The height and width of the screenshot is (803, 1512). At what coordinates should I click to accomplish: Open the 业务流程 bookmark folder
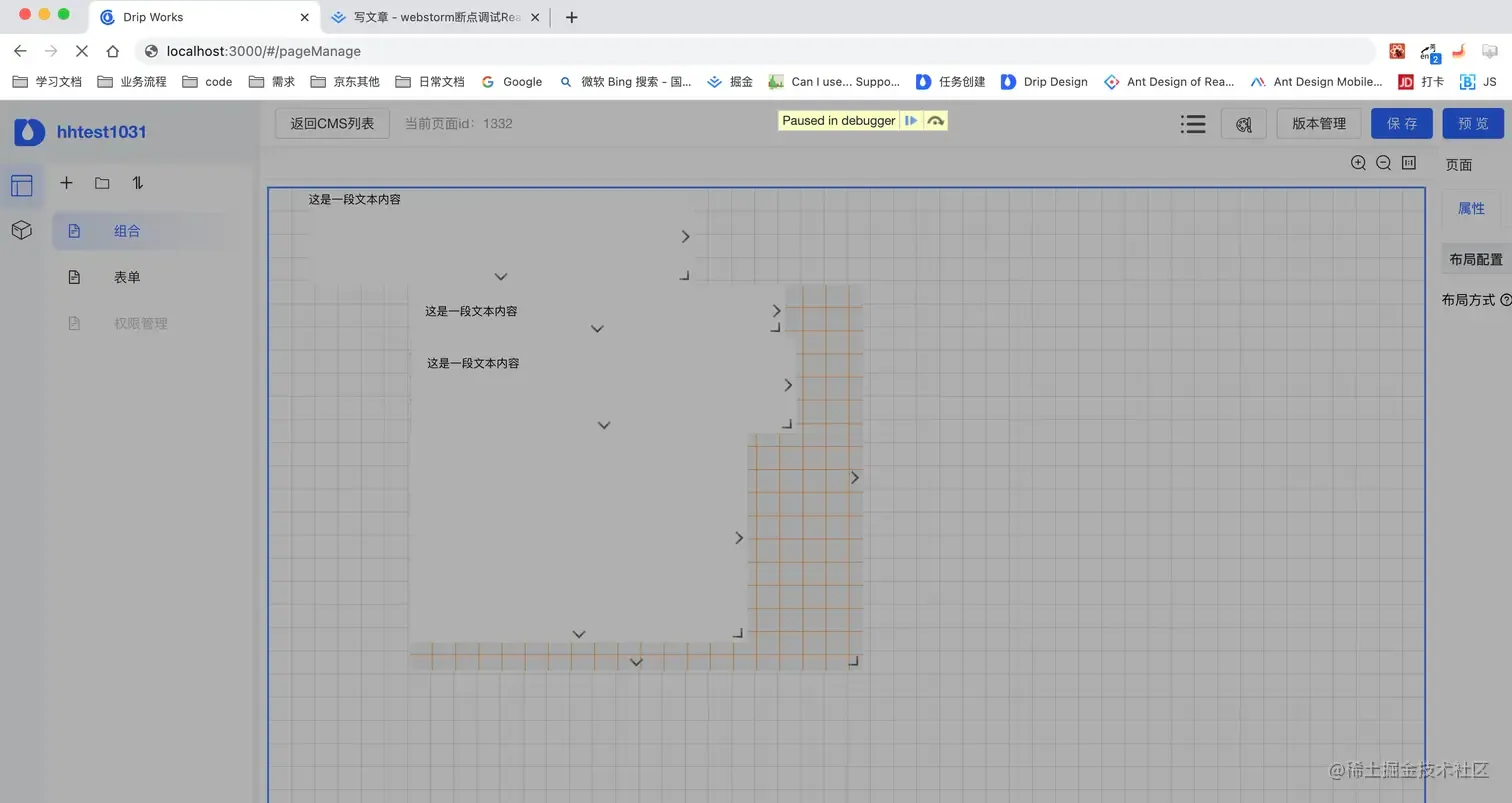tap(132, 82)
